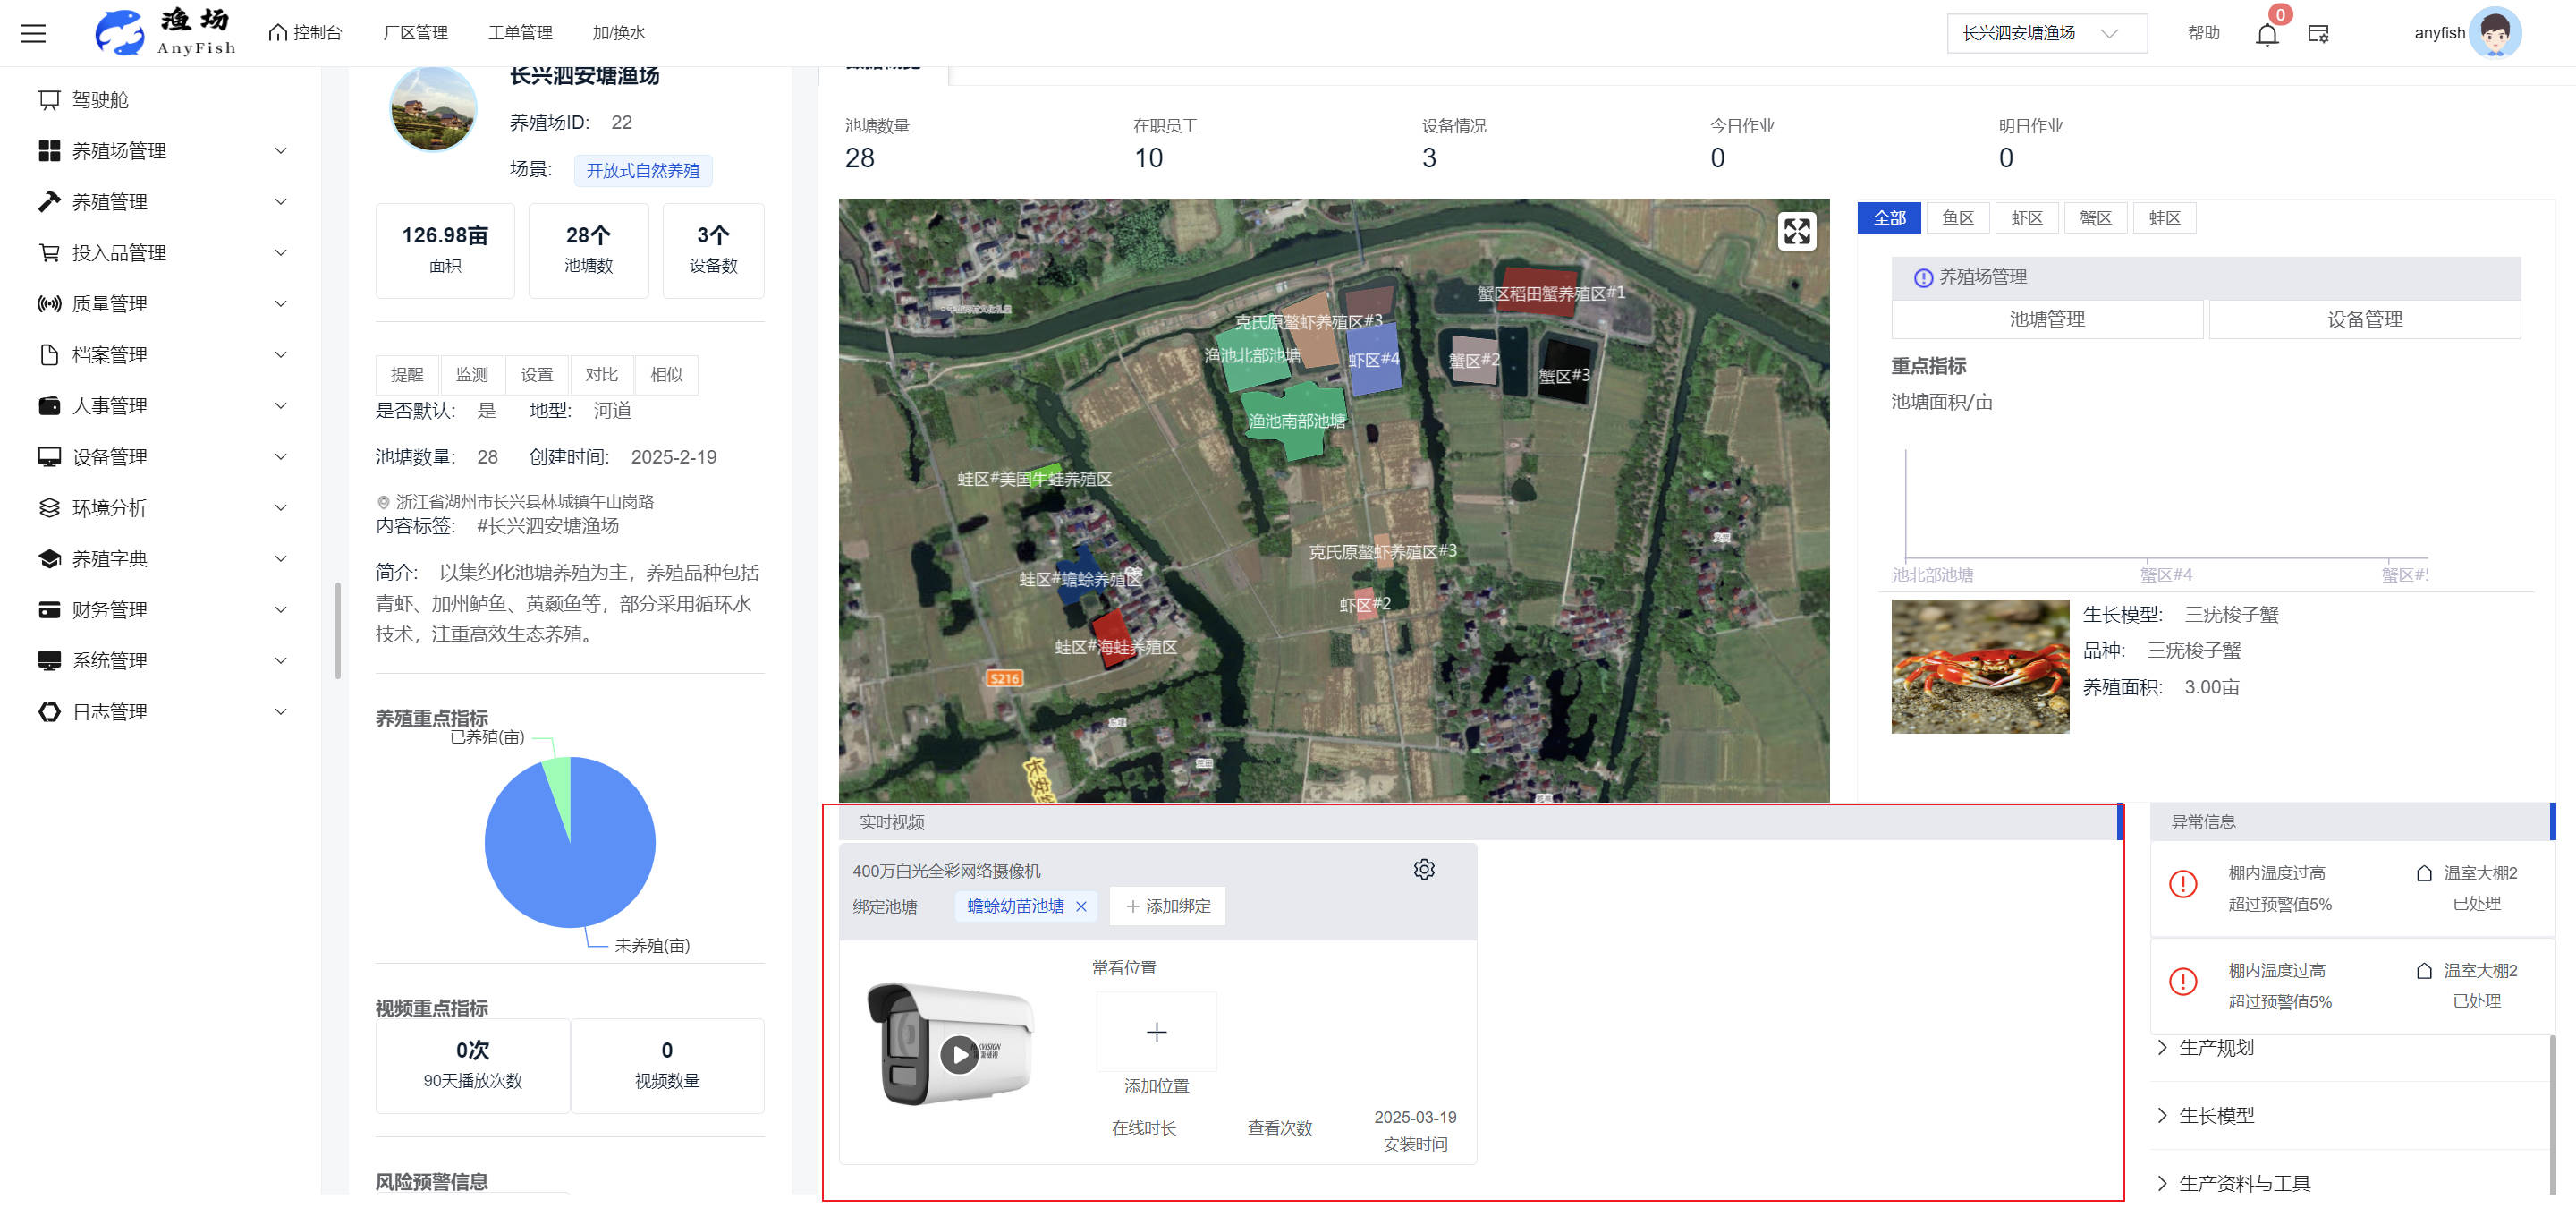Play the camera video preview
The height and width of the screenshot is (1208, 2576).
coord(958,1053)
